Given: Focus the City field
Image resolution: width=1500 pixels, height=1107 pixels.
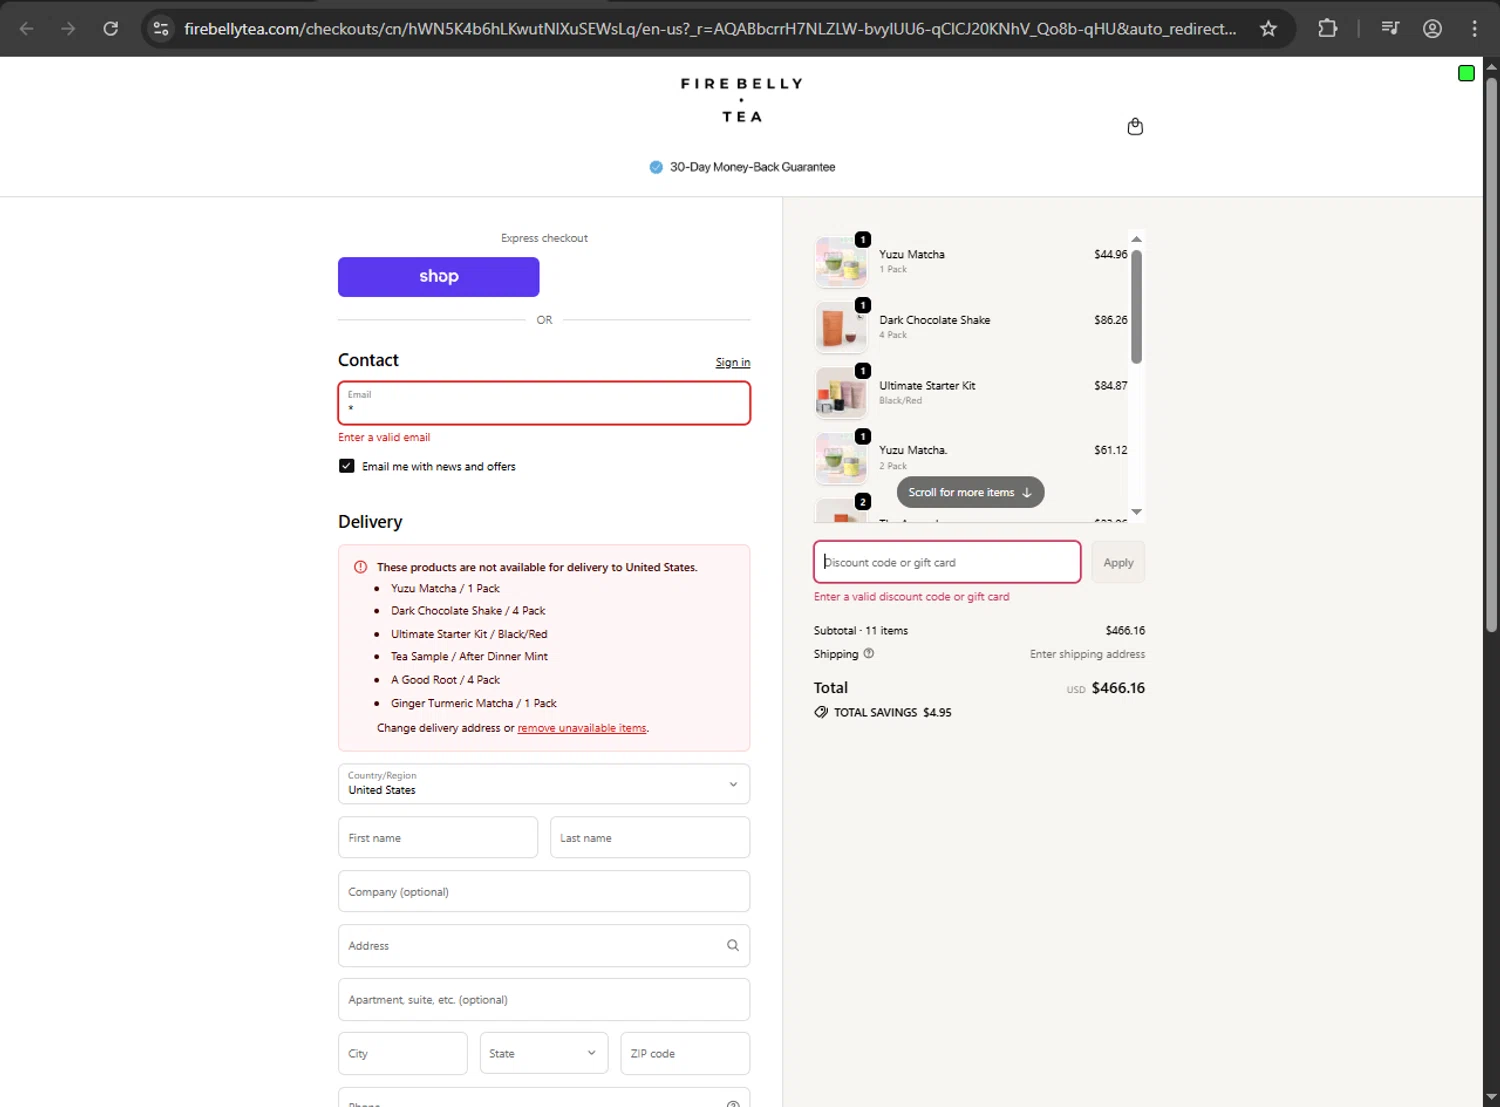Looking at the screenshot, I should point(403,1053).
